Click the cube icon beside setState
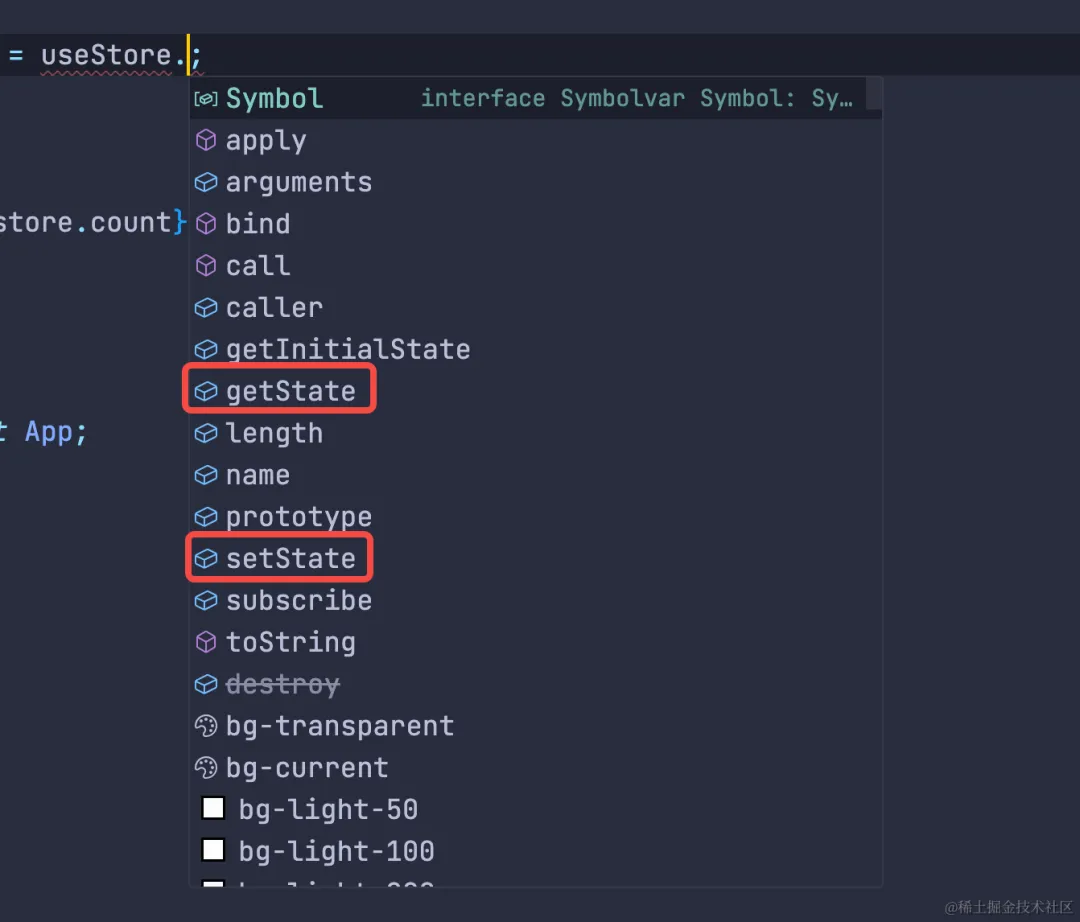This screenshot has width=1080, height=922. (x=205, y=559)
